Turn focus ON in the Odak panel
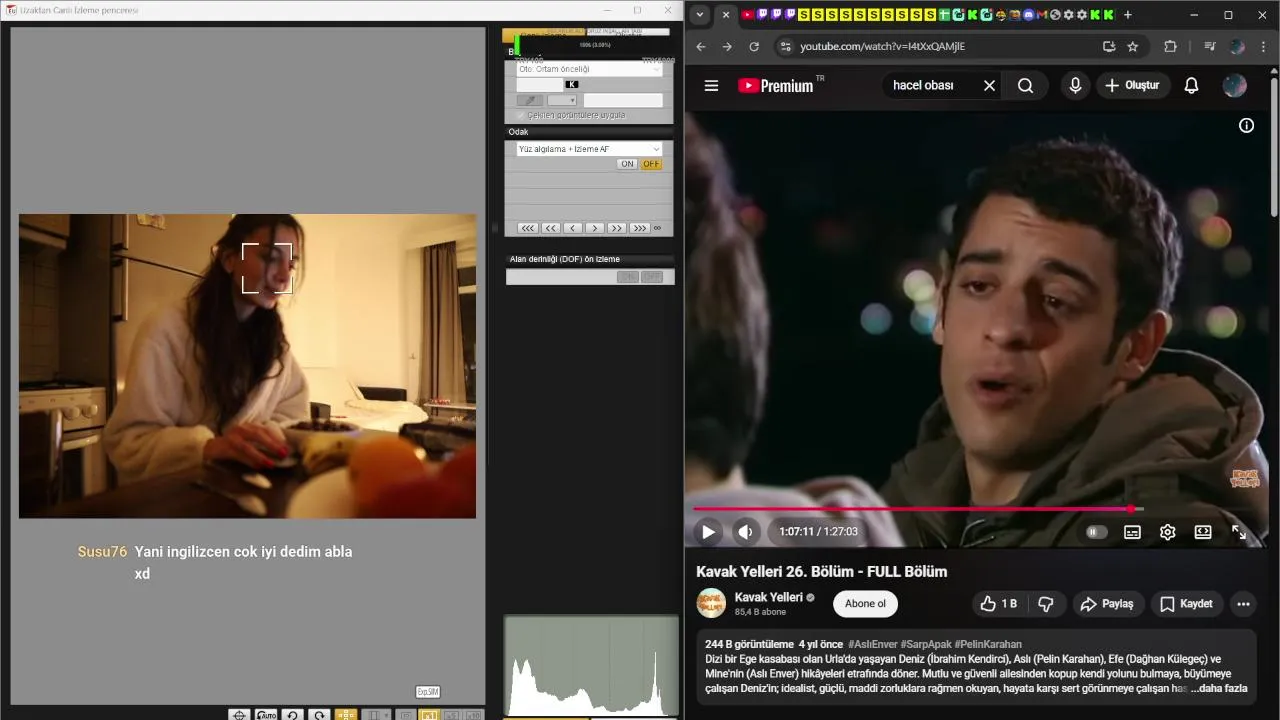This screenshot has height=720, width=1280. 627,164
